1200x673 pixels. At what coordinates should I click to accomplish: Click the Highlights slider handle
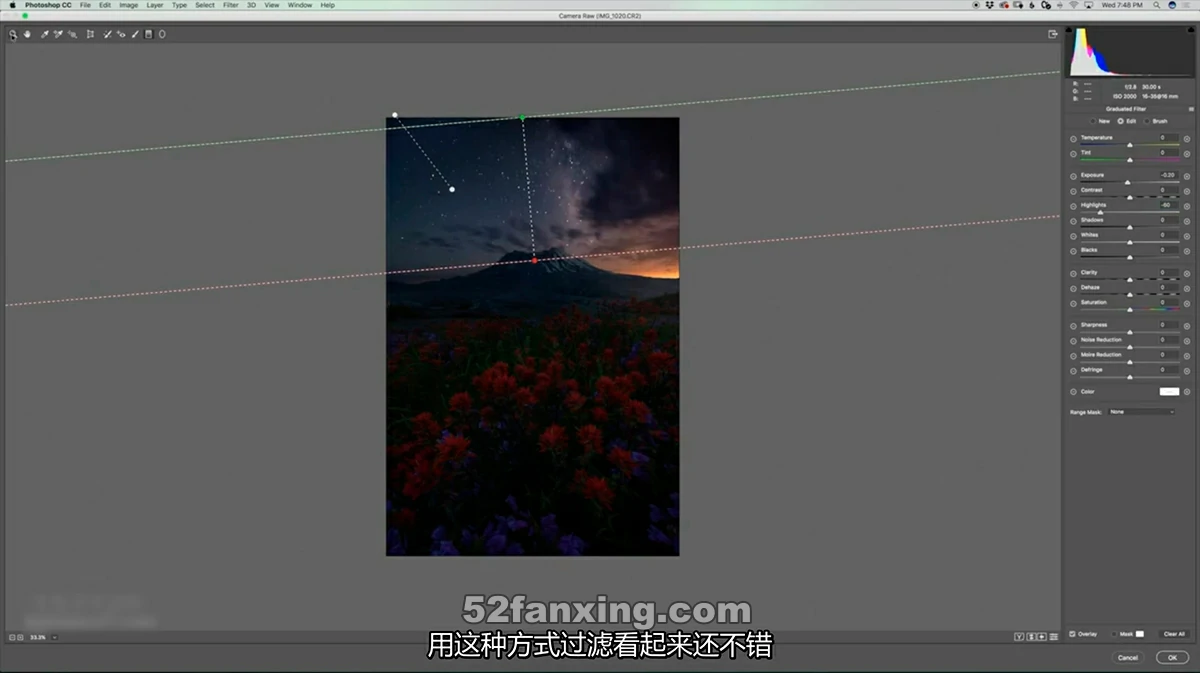coord(1100,212)
